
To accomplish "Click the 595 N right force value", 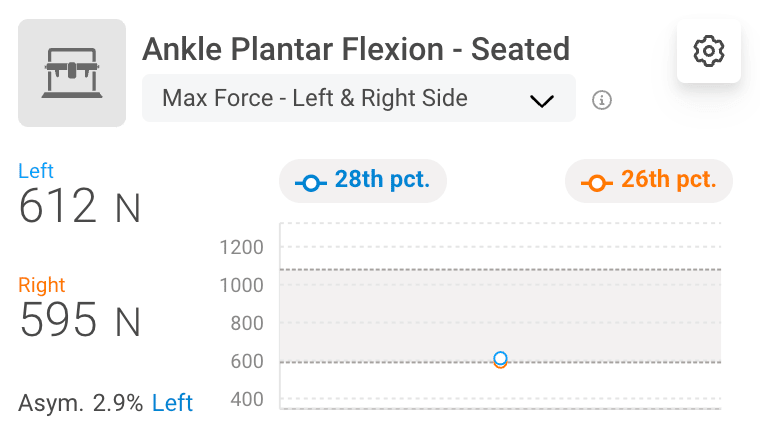I will 79,320.
